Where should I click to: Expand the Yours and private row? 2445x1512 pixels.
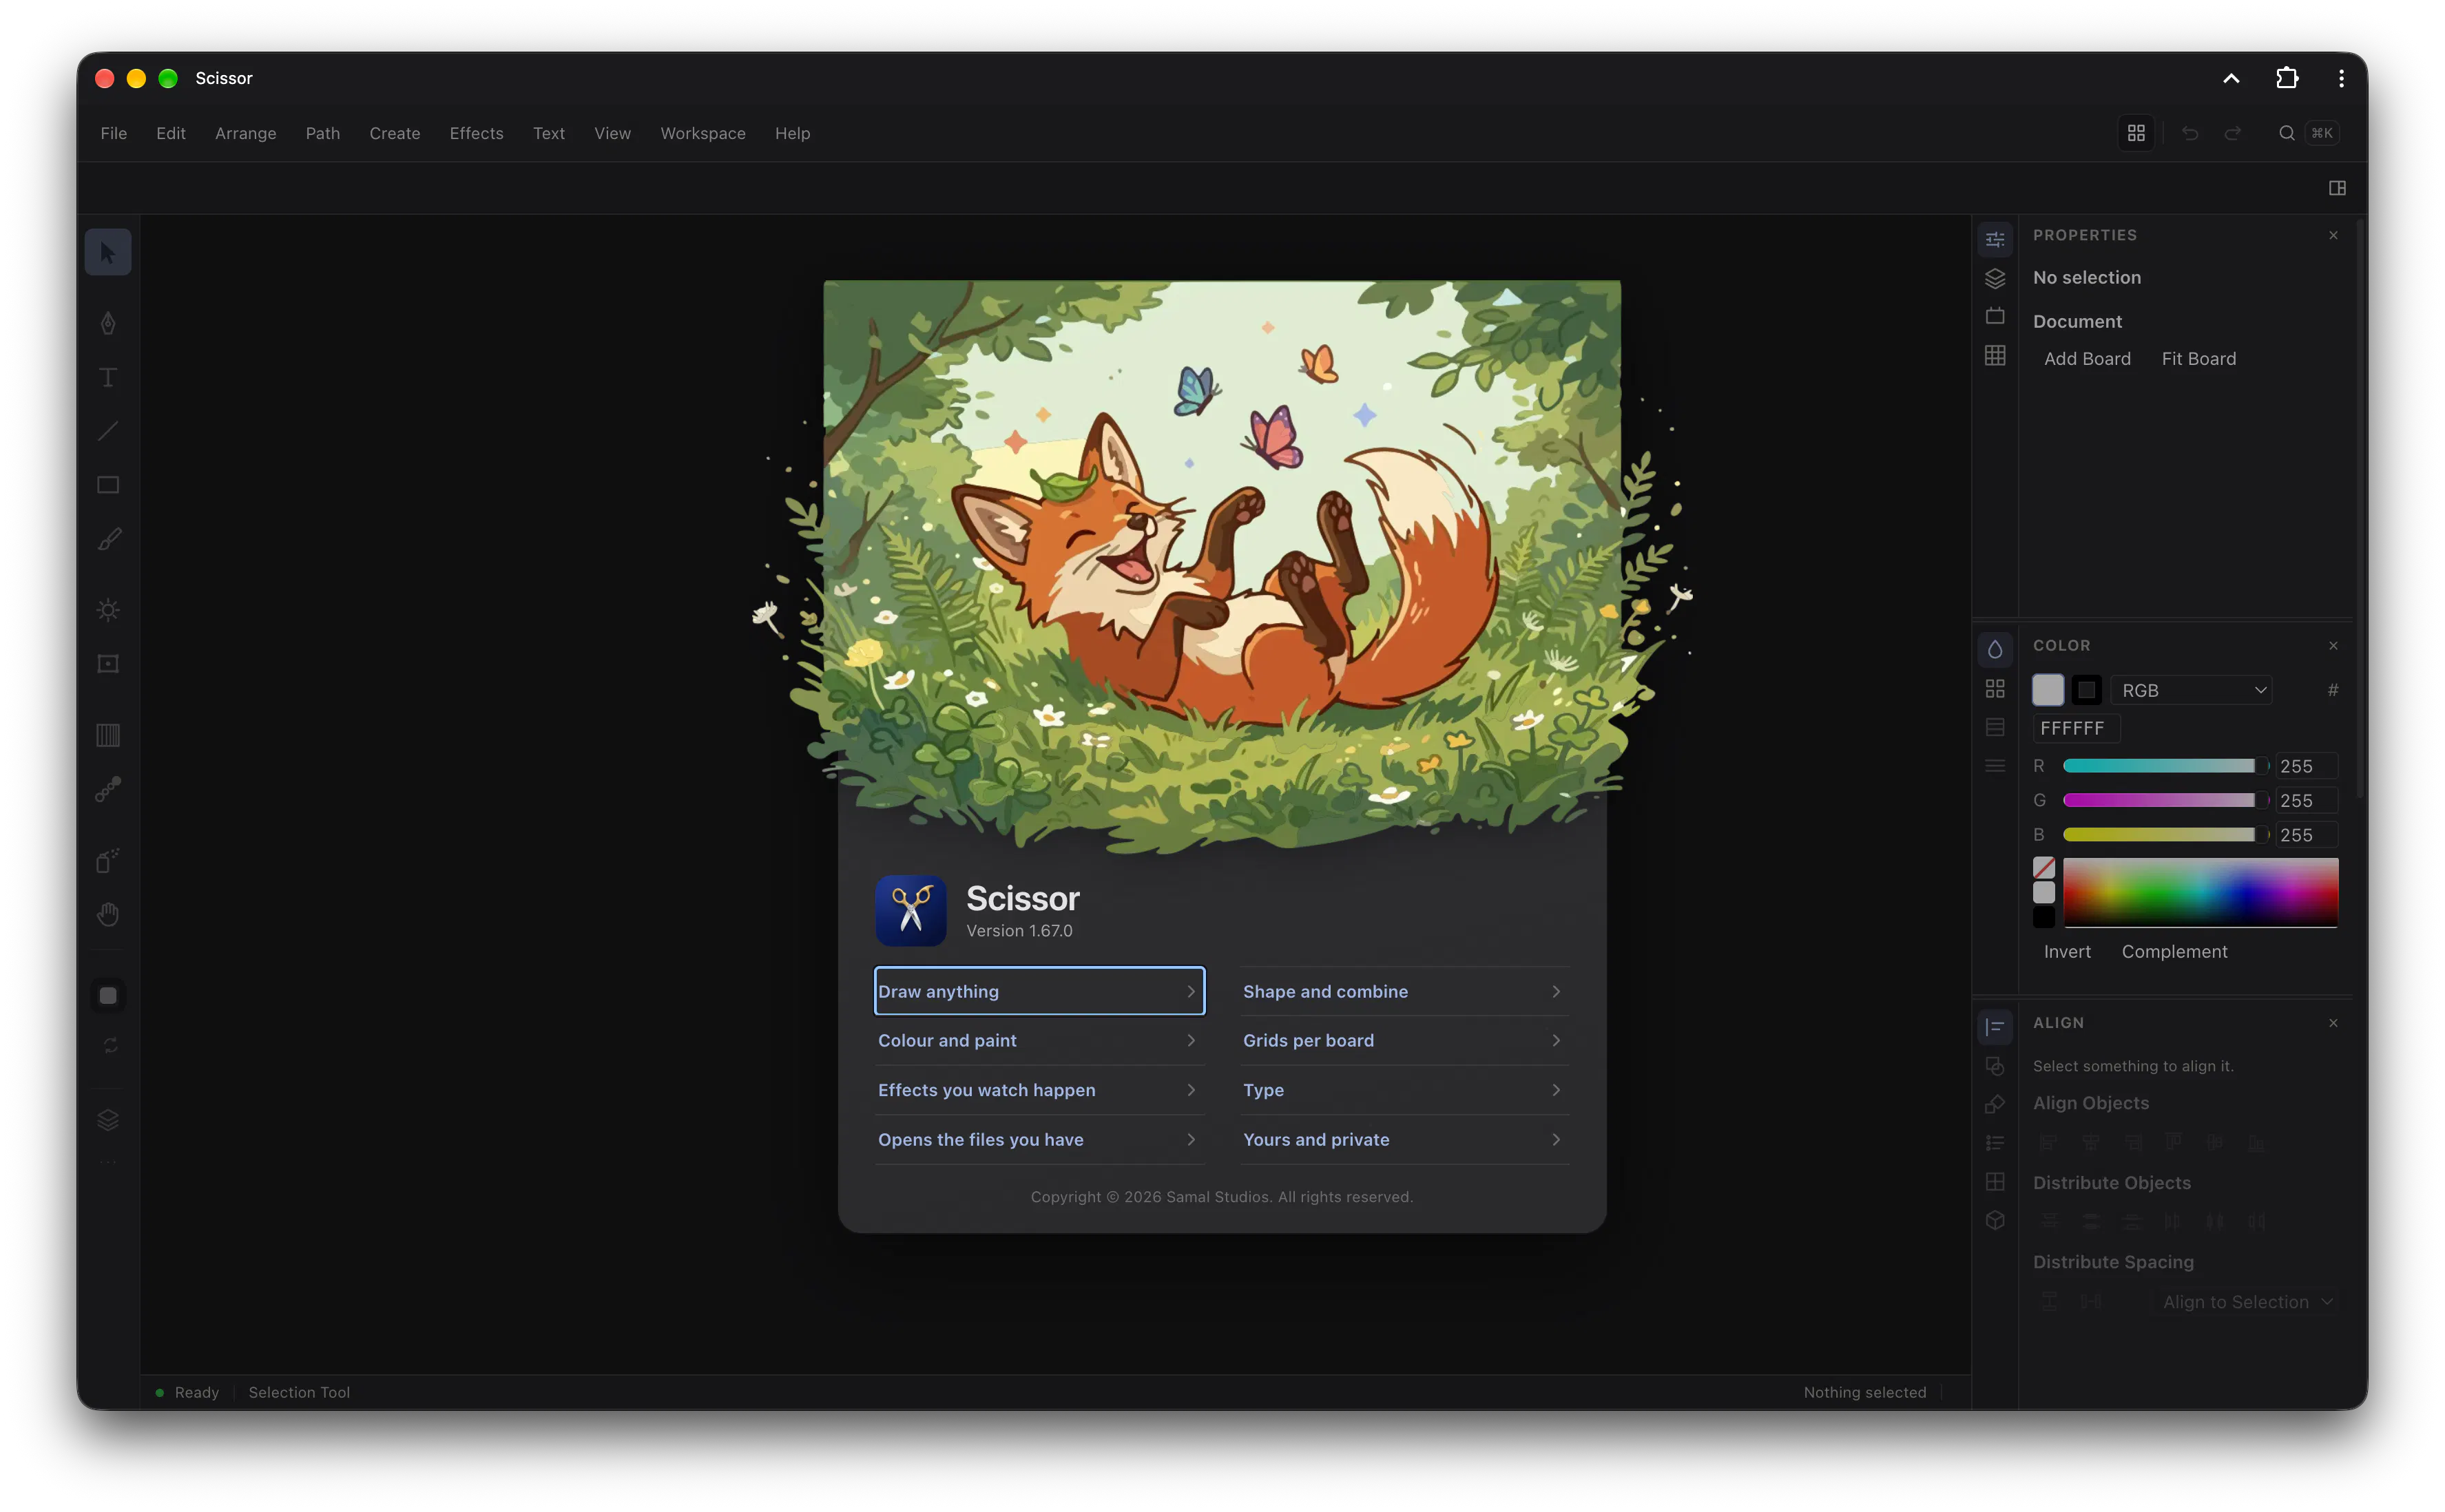pos(1404,1139)
